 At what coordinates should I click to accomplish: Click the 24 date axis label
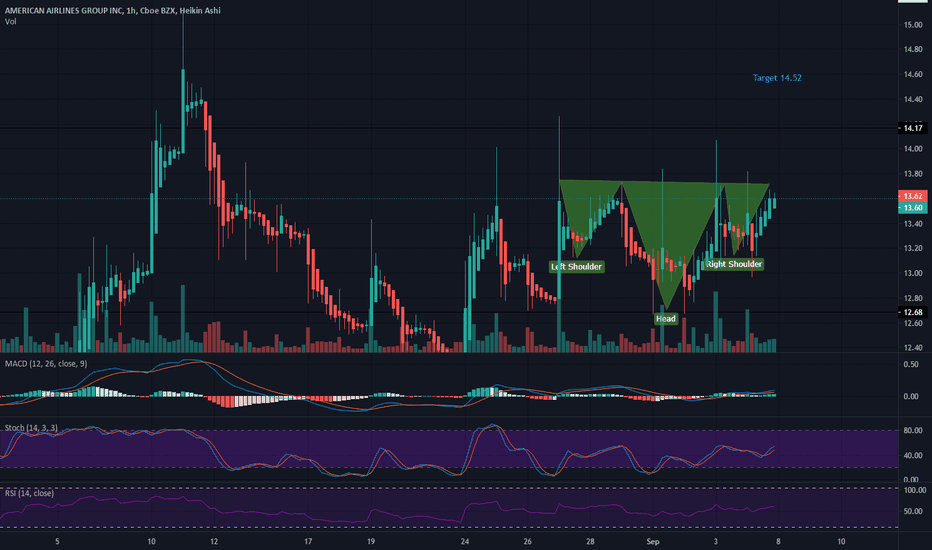[x=465, y=541]
